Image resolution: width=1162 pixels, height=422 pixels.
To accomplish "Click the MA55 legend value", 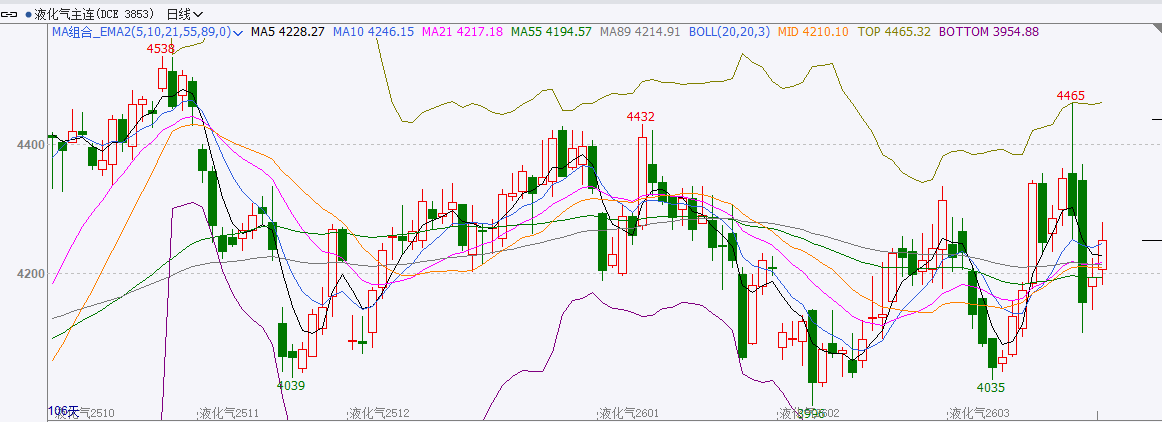I will pyautogui.click(x=551, y=32).
